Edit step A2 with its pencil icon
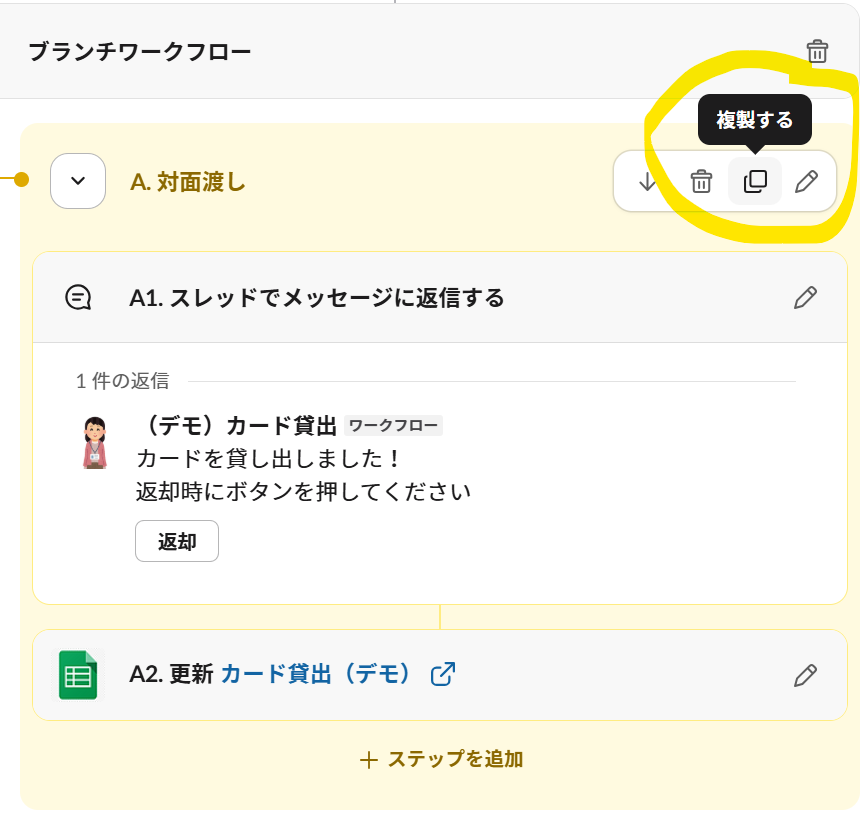 click(805, 675)
